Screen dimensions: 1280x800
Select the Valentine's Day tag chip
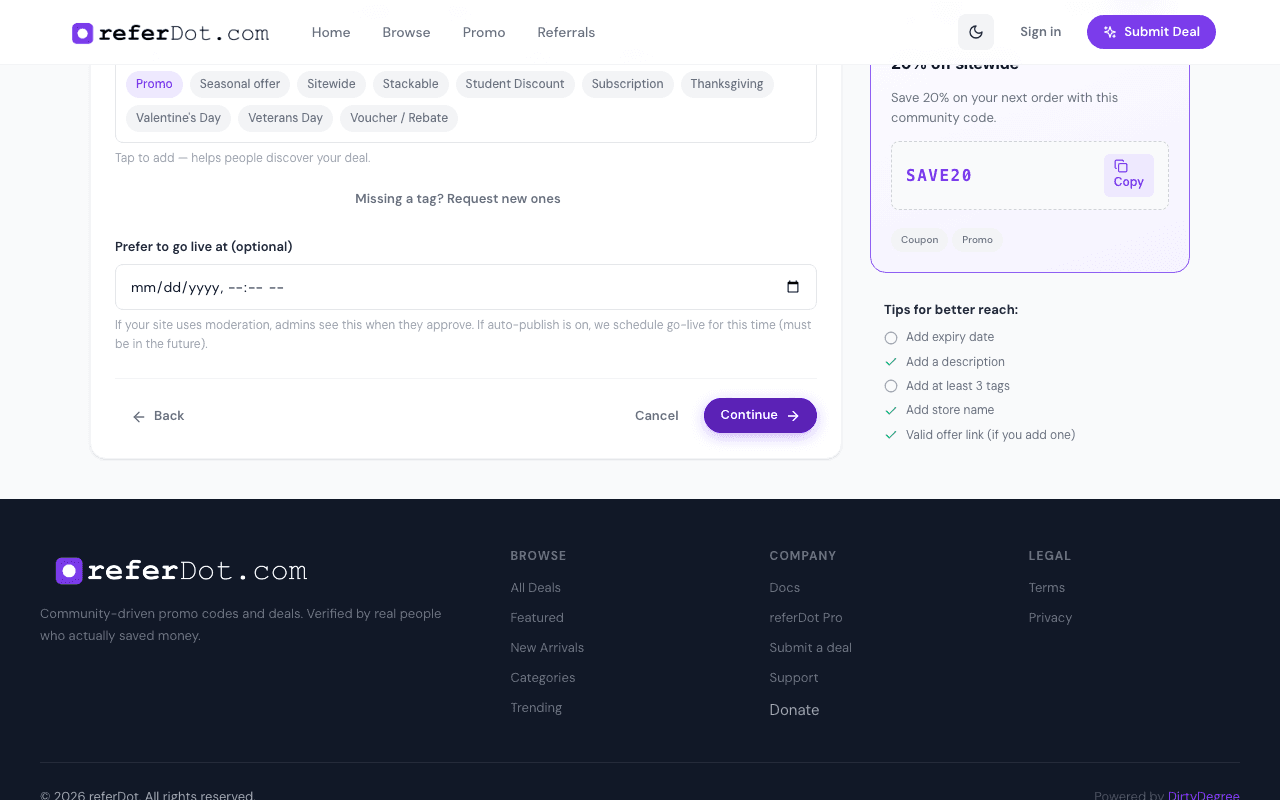[x=178, y=118]
